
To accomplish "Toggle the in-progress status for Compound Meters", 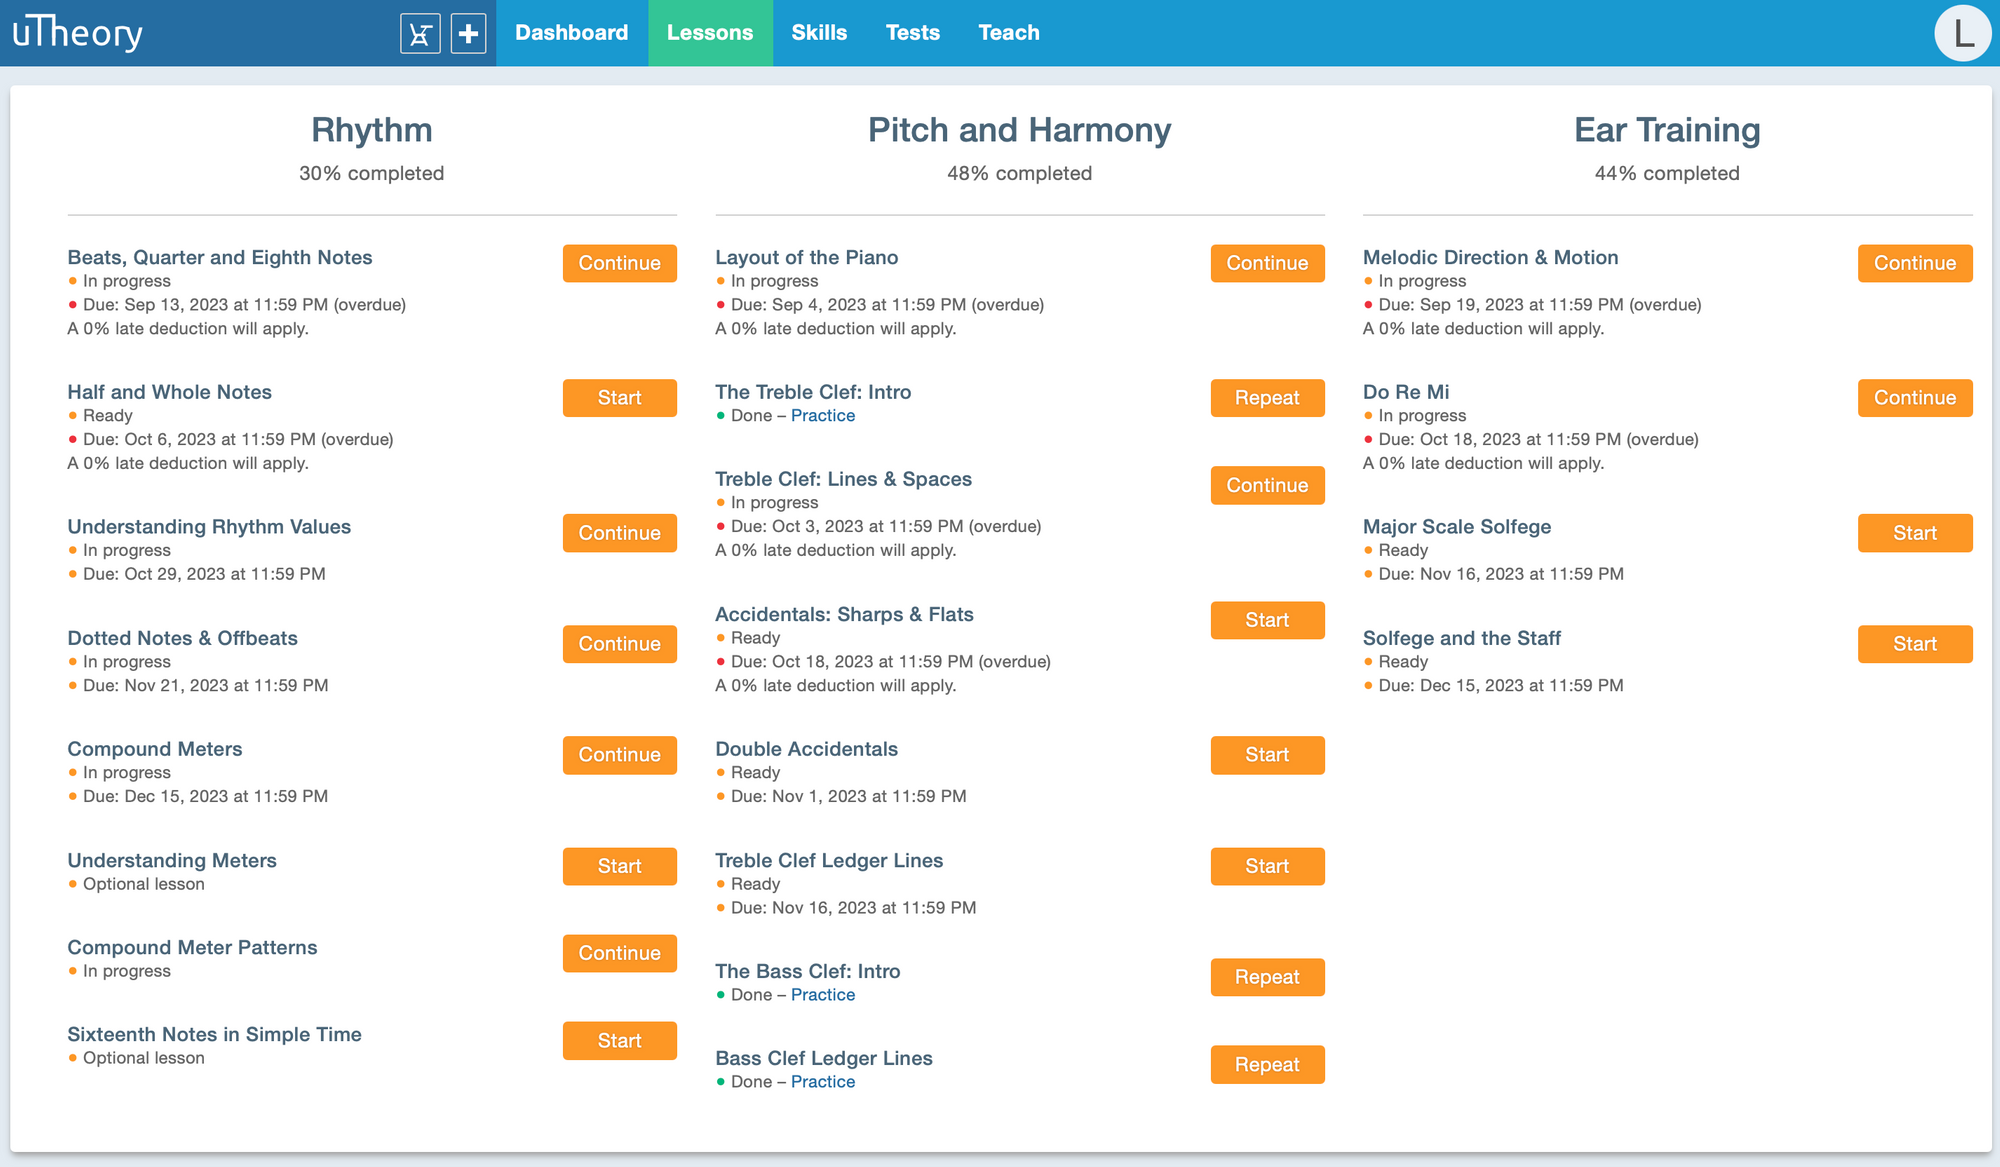I will pyautogui.click(x=74, y=772).
